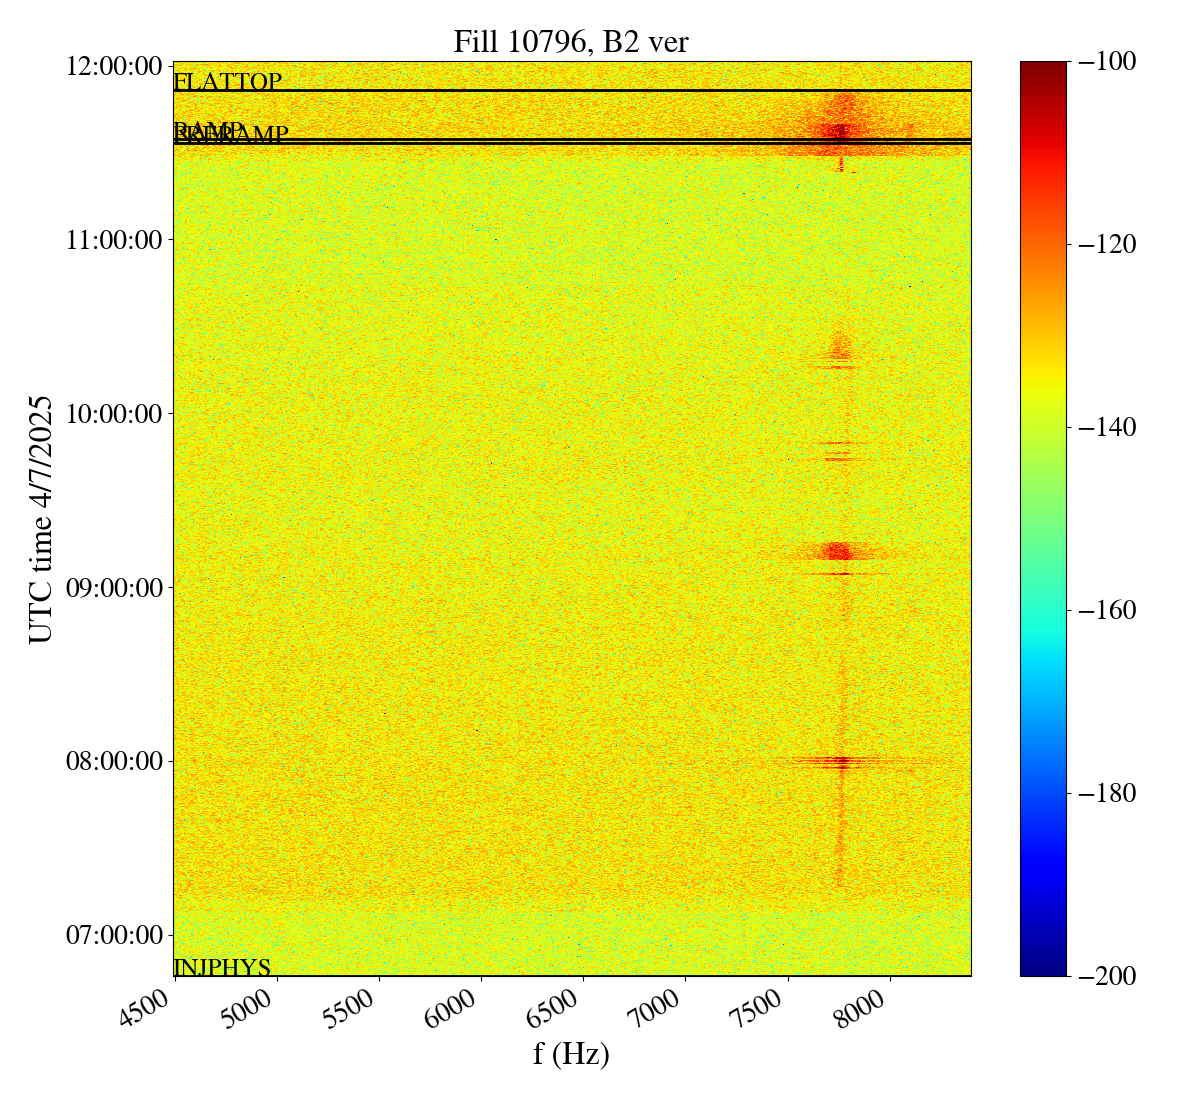Click the red horizontal streak at 08:00:00
Screen dimensions: 1200x1100
838,761
